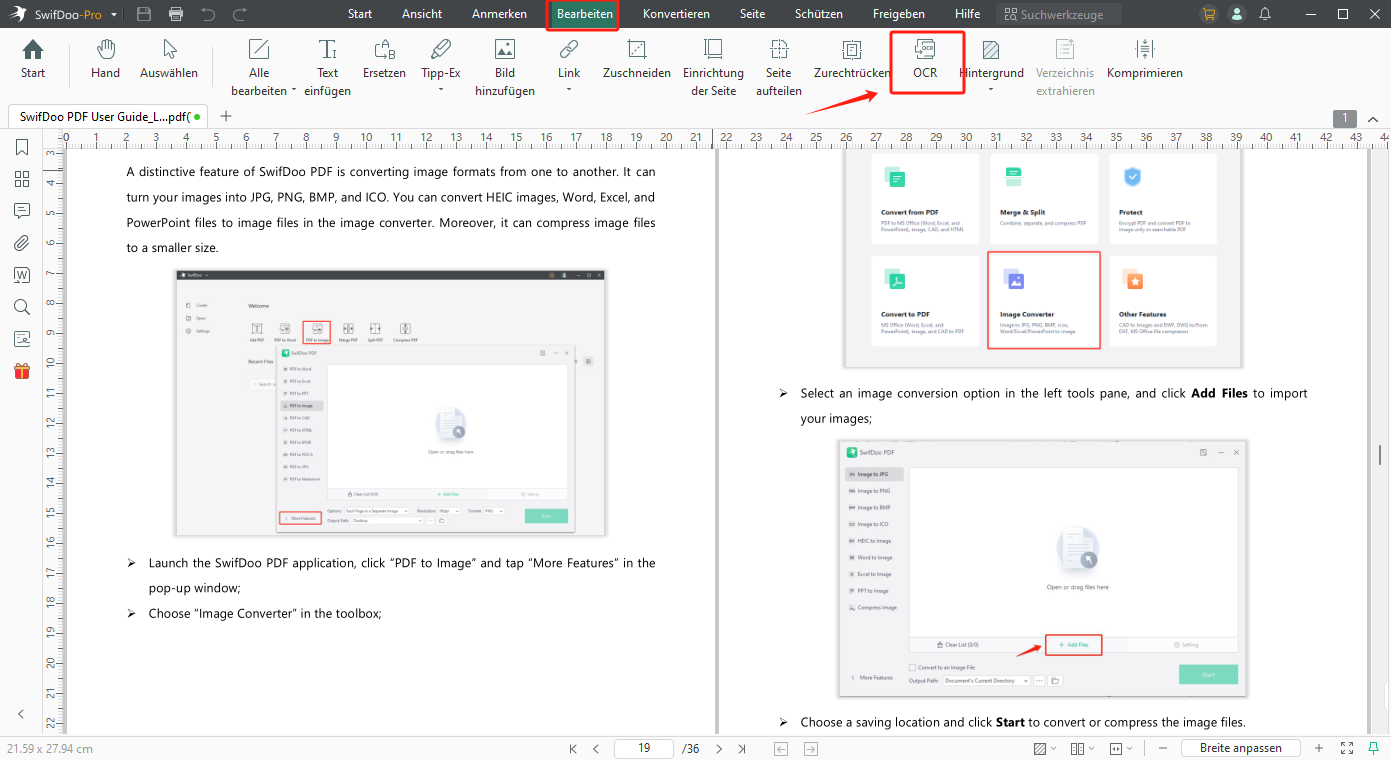Open the attachments paperclip panel
1391x760 pixels.
click(22, 243)
